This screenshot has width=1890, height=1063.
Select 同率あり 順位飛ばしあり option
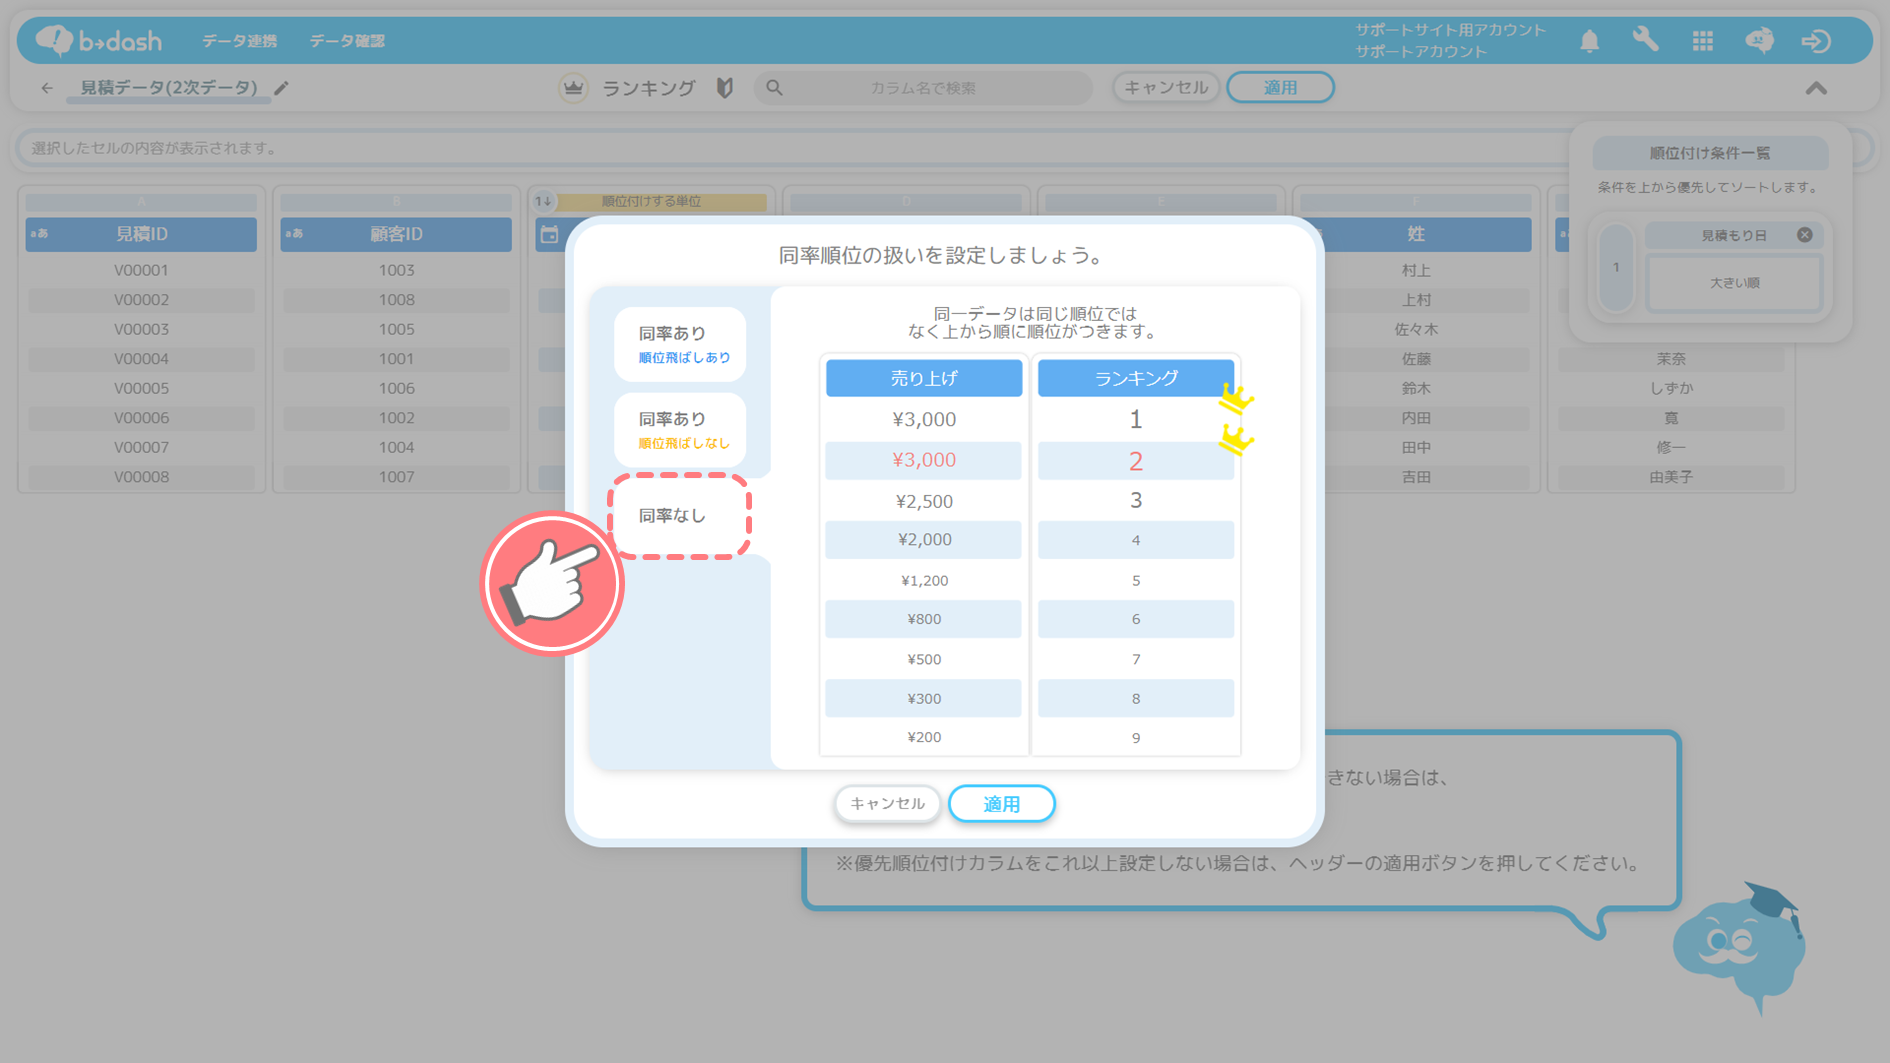[x=680, y=344]
